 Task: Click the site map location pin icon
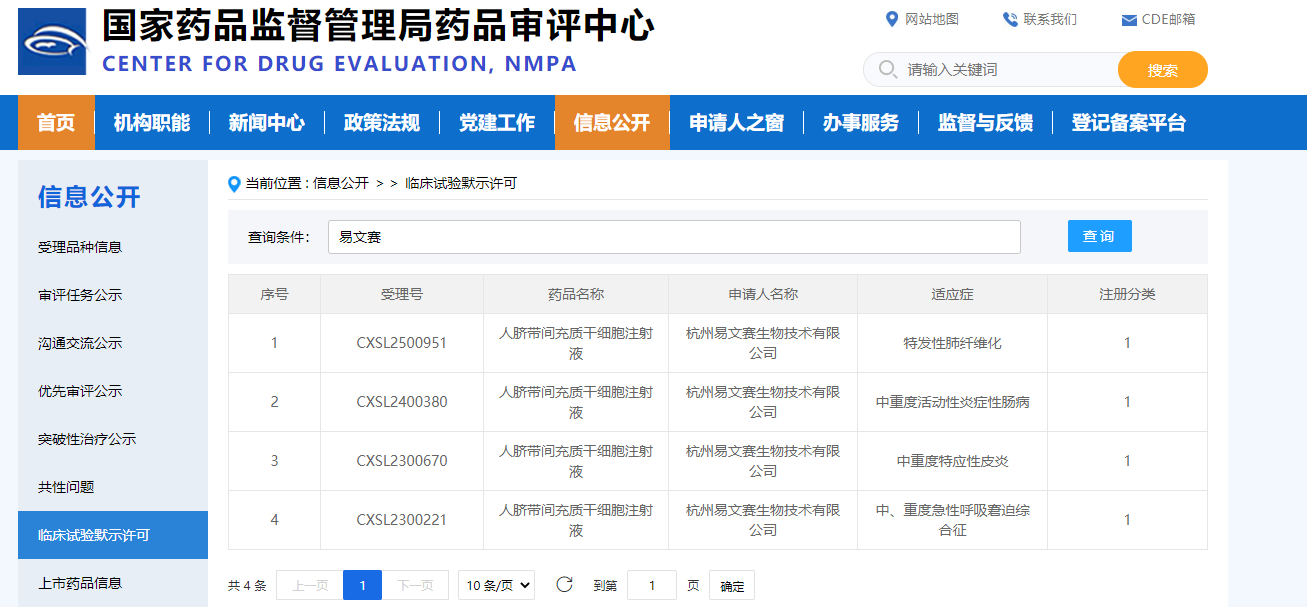coord(892,19)
